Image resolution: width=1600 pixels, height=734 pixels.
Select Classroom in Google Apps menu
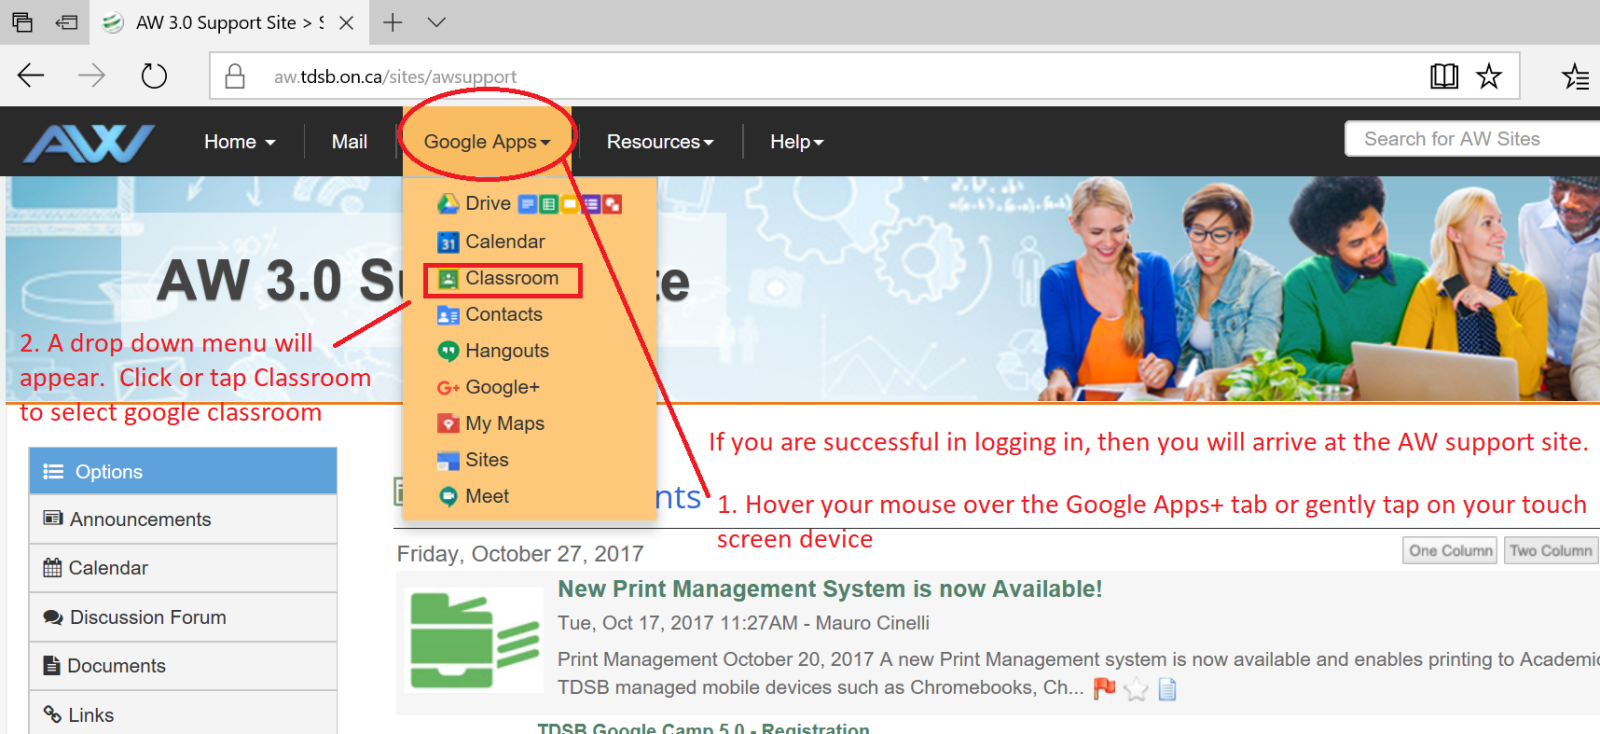512,278
